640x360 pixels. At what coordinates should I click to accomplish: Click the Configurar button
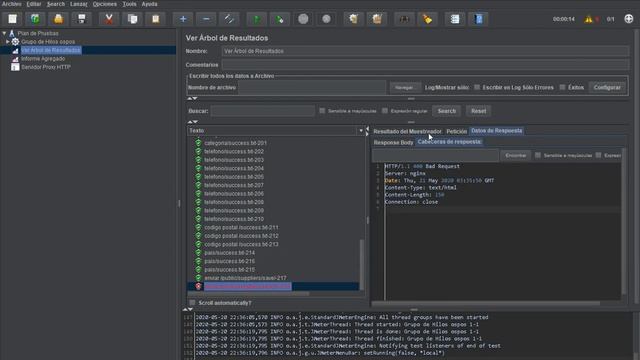[607, 87]
